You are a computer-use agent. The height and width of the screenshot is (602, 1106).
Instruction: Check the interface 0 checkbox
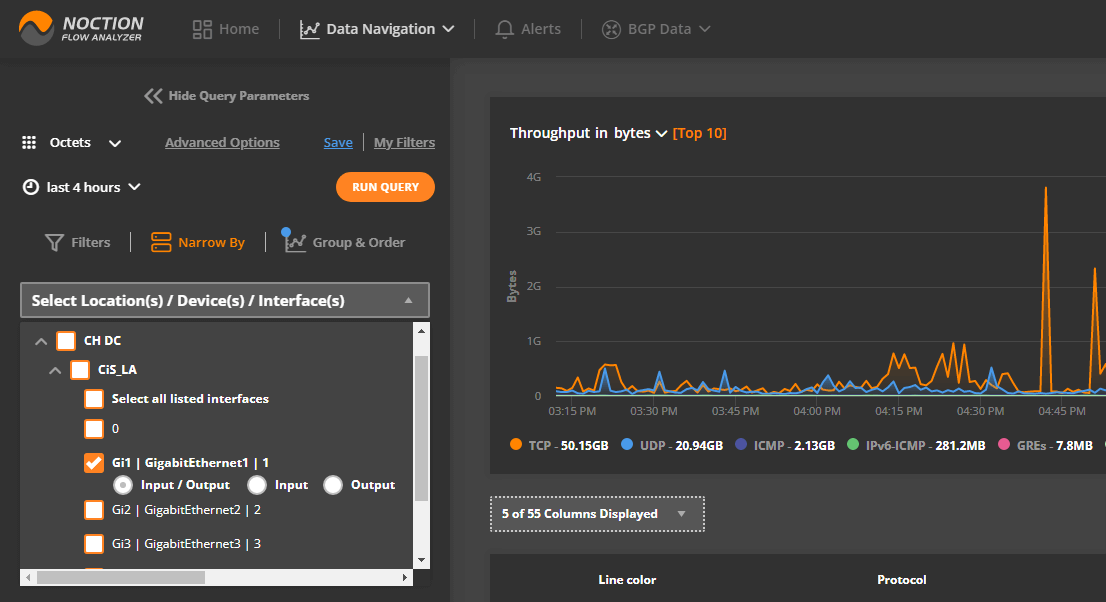94,428
